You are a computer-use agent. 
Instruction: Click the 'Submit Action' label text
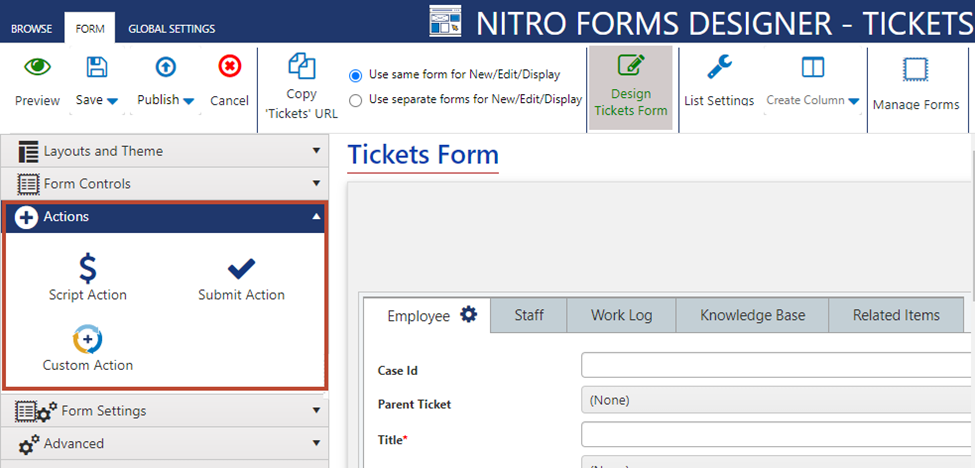click(241, 295)
